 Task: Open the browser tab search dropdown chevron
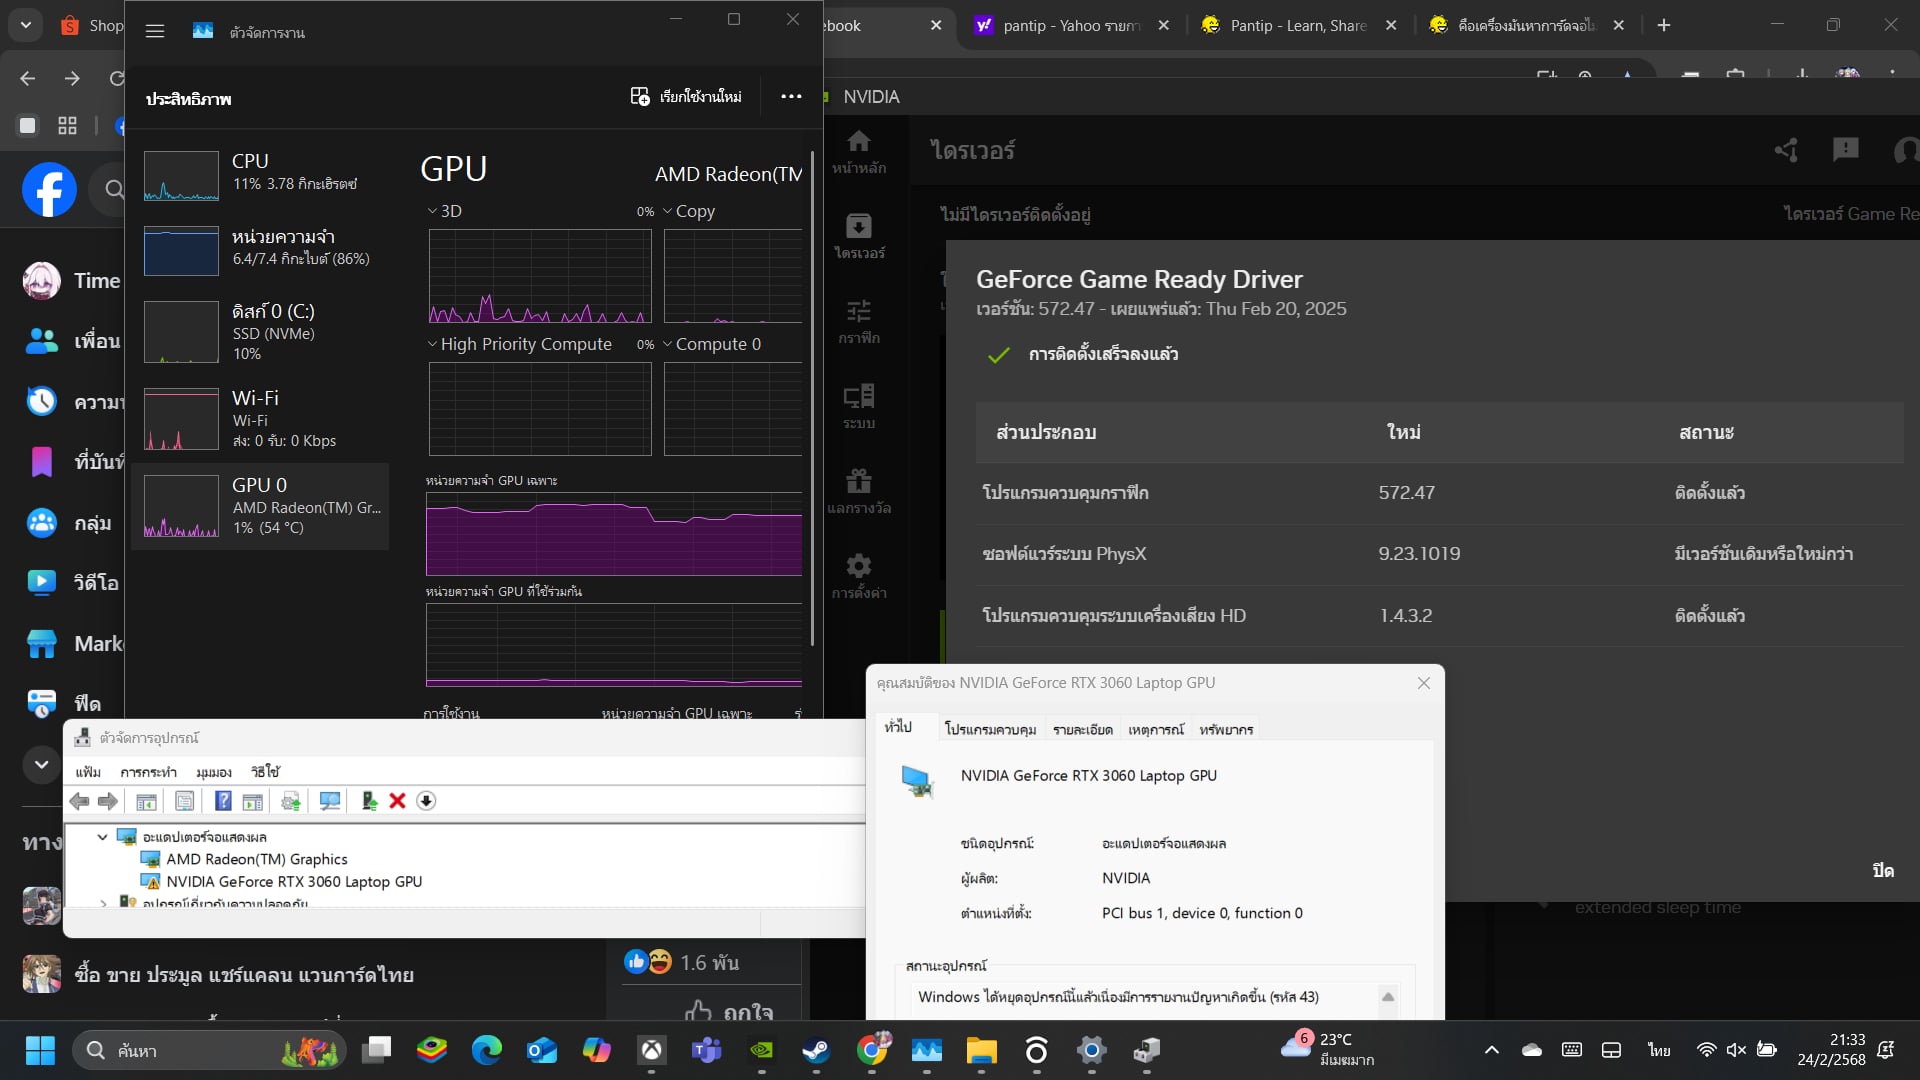click(x=26, y=25)
